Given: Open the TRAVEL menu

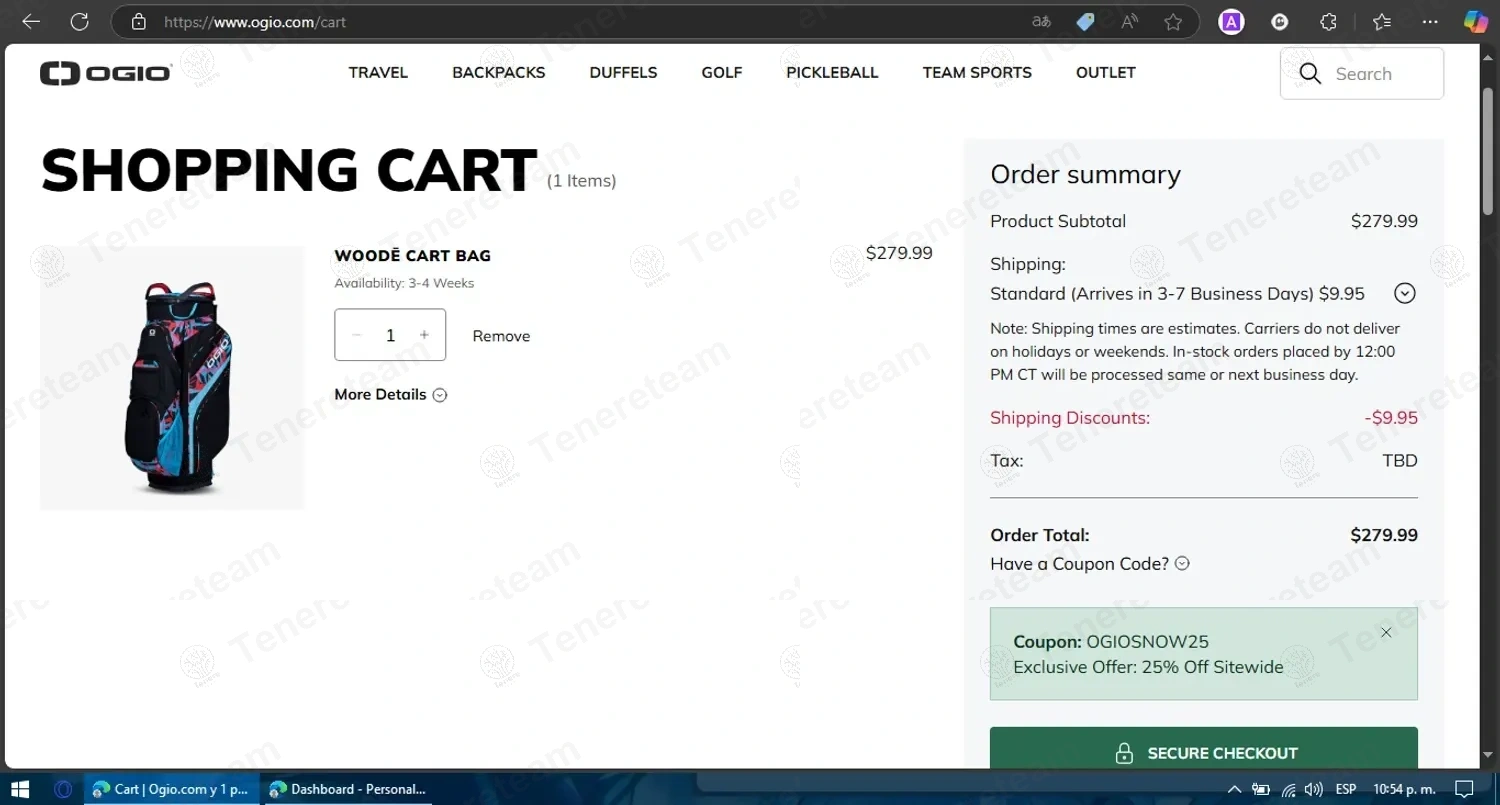Looking at the screenshot, I should point(378,72).
